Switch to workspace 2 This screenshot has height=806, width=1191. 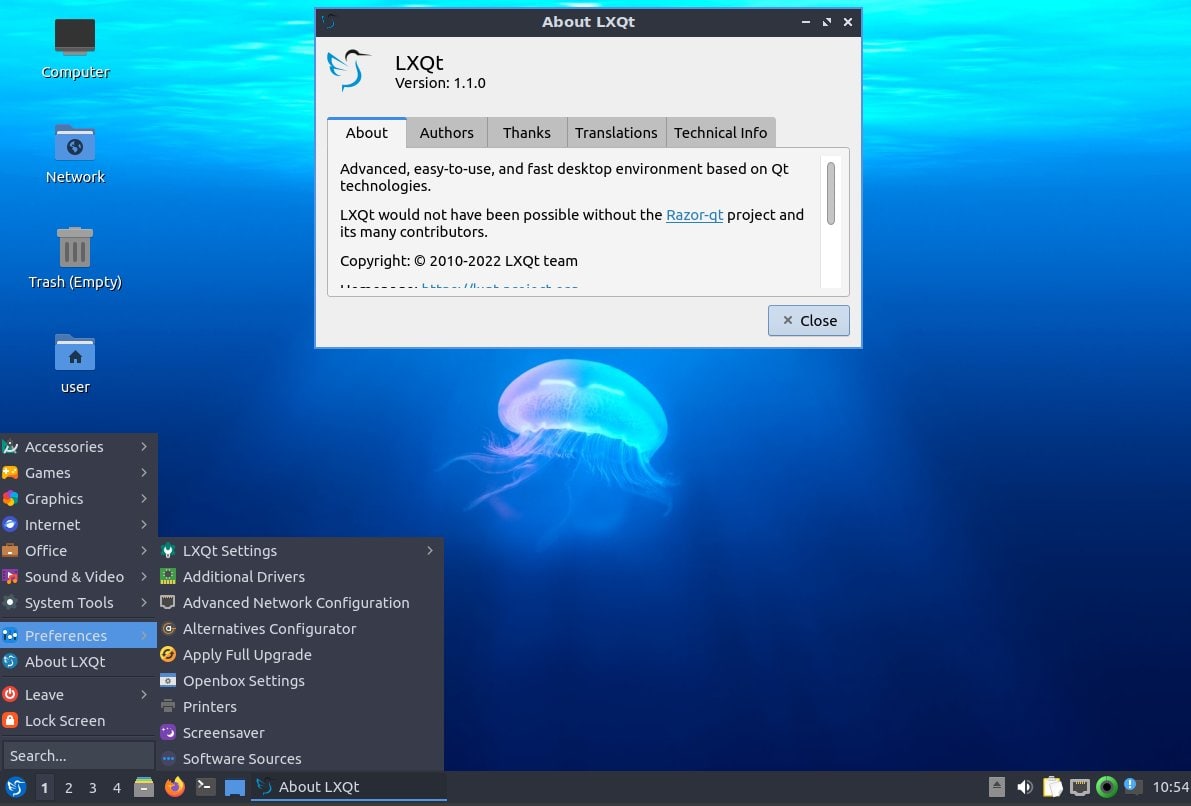[x=68, y=788]
